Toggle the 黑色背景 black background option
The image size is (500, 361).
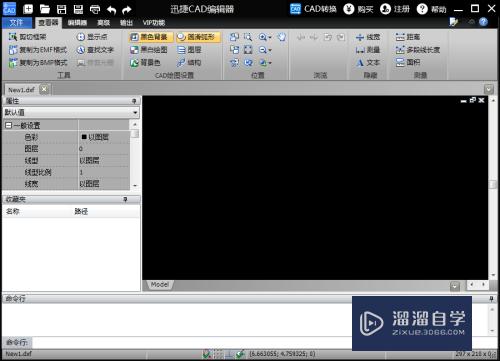pos(151,37)
